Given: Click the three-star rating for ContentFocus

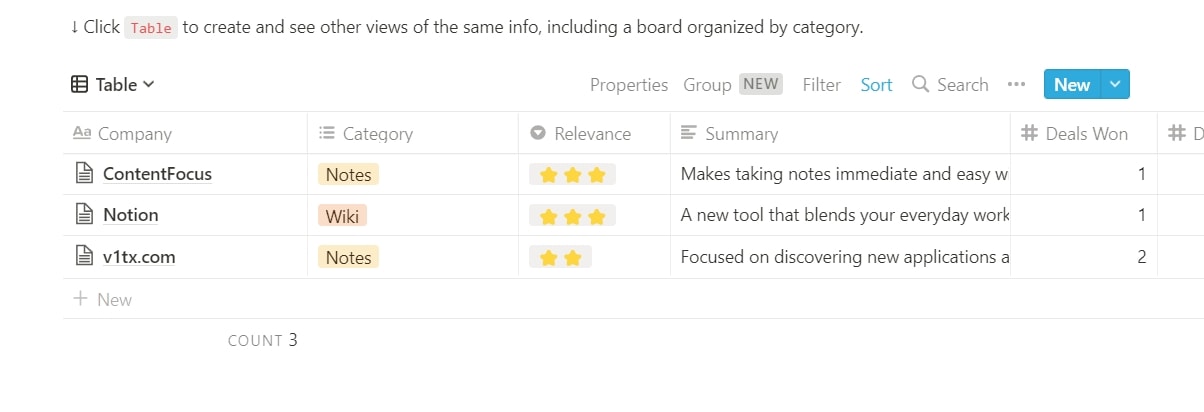Looking at the screenshot, I should pyautogui.click(x=572, y=175).
